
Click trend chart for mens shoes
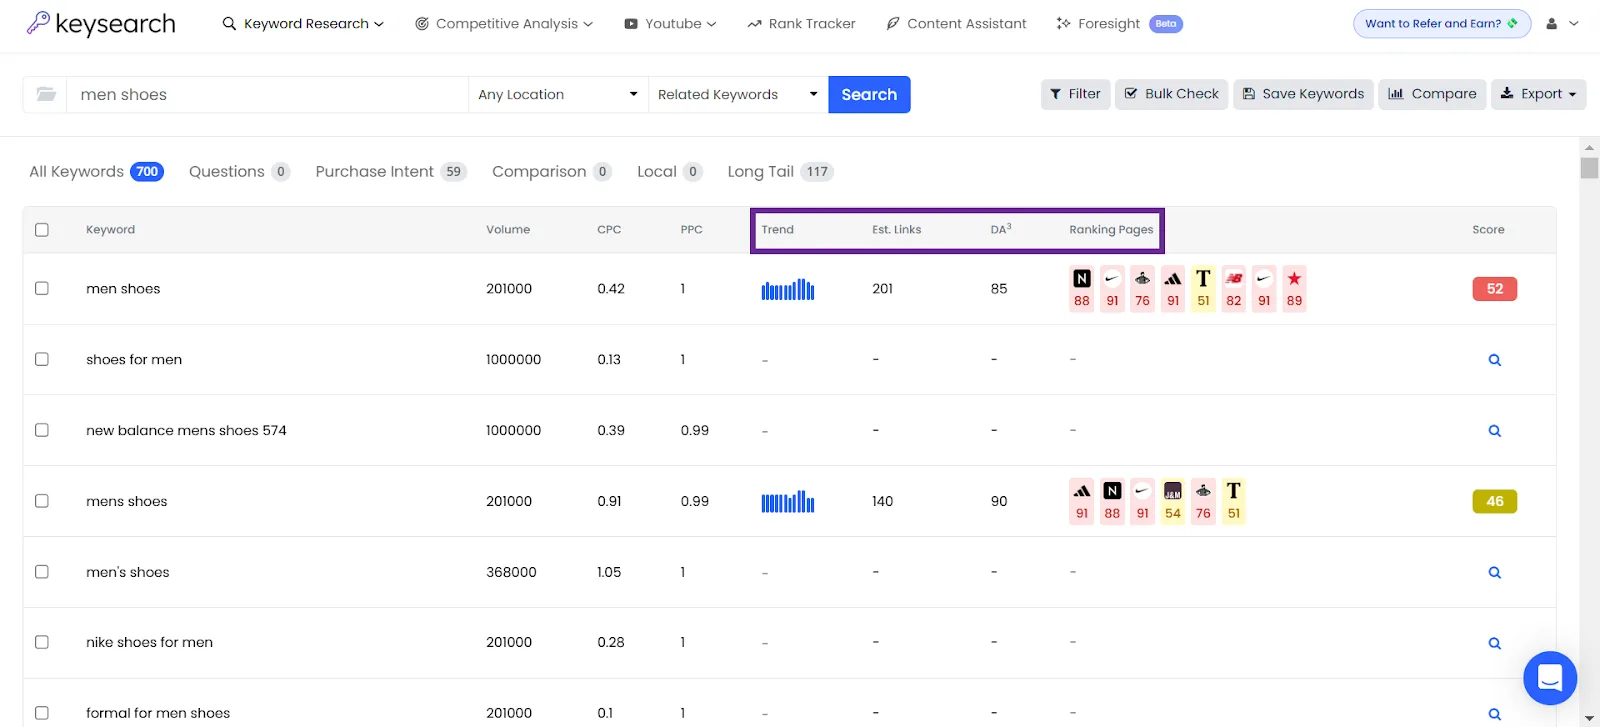788,502
